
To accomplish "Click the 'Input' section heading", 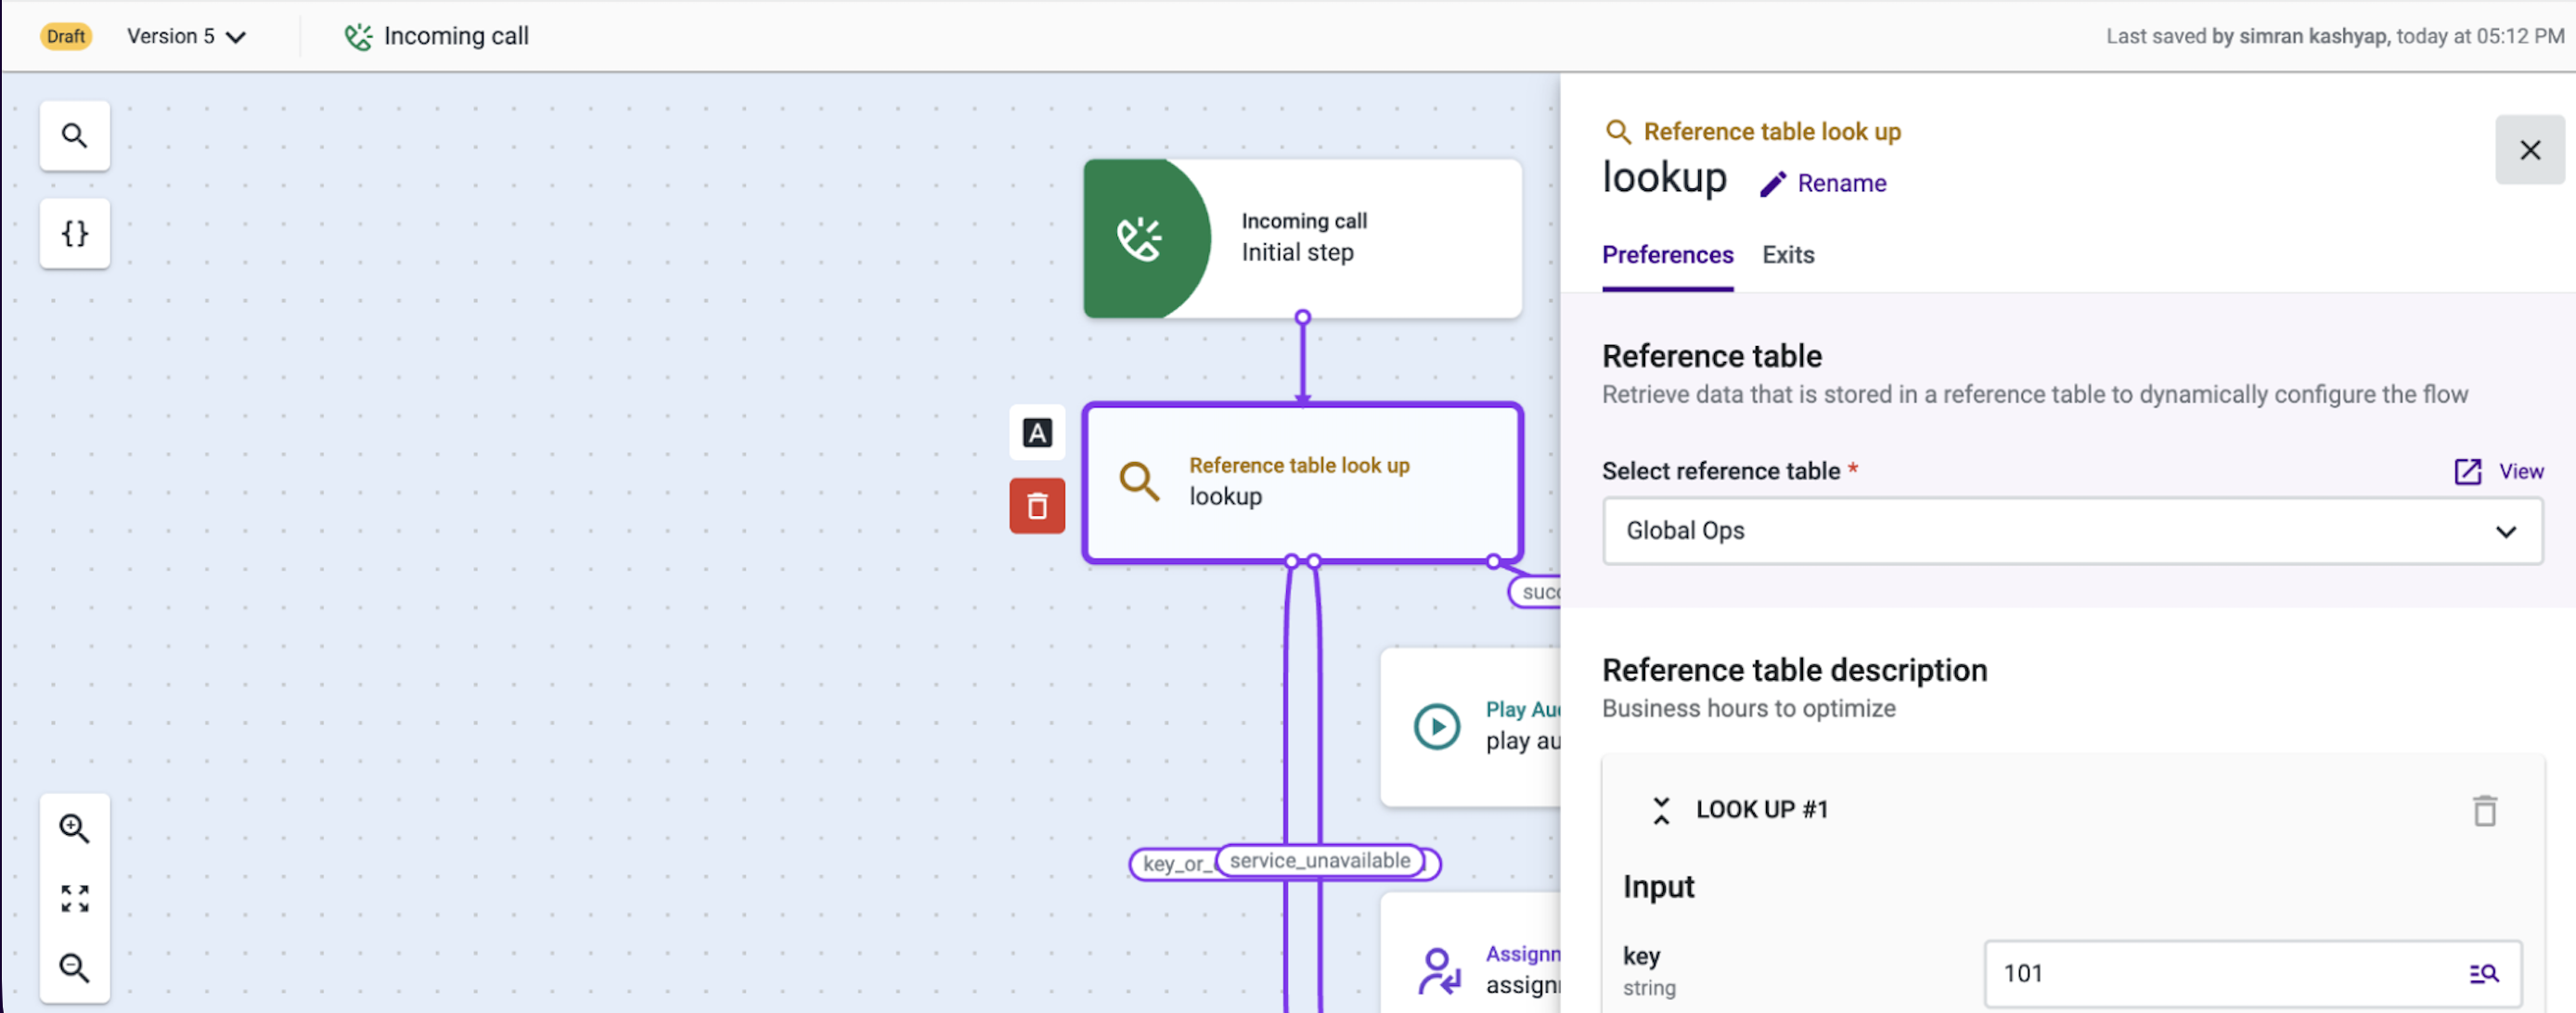I will (x=1658, y=887).
